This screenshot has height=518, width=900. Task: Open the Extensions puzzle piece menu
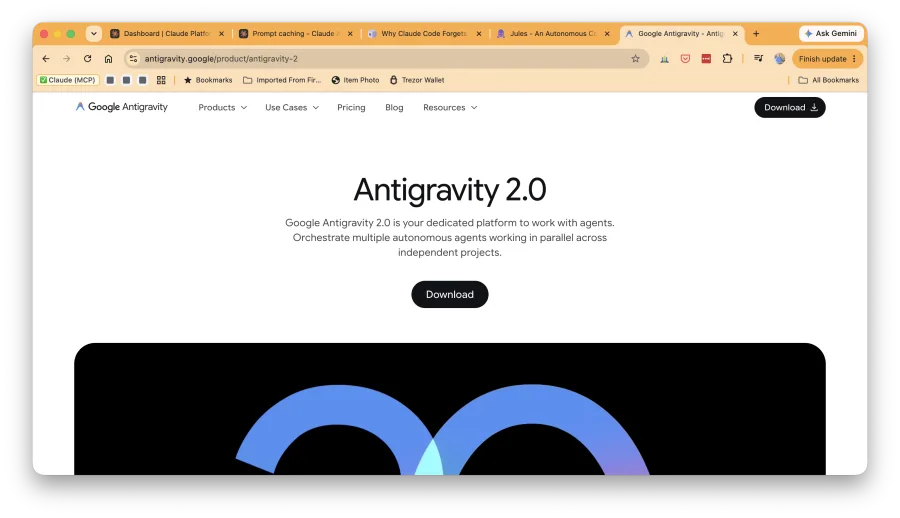tap(727, 59)
